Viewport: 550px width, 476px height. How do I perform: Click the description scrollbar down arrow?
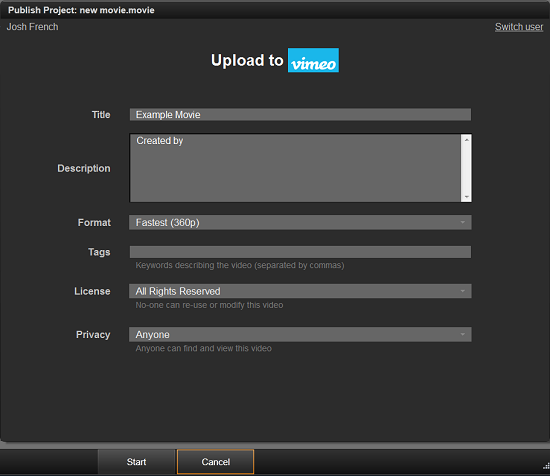click(466, 197)
